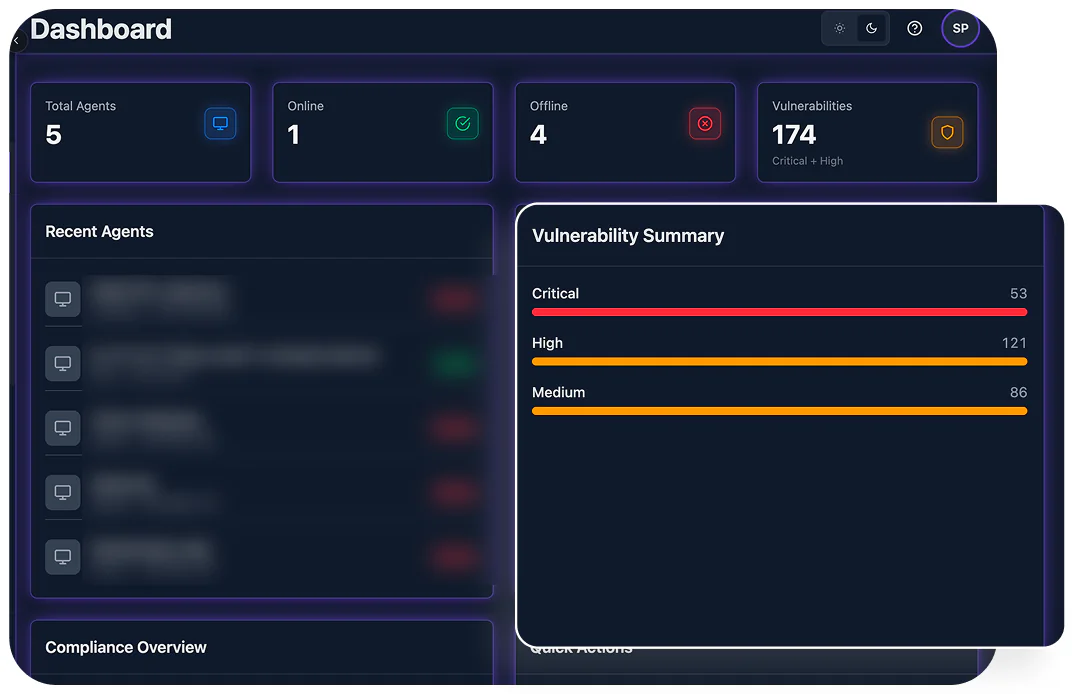Click the Total Agents count 5

pos(53,135)
